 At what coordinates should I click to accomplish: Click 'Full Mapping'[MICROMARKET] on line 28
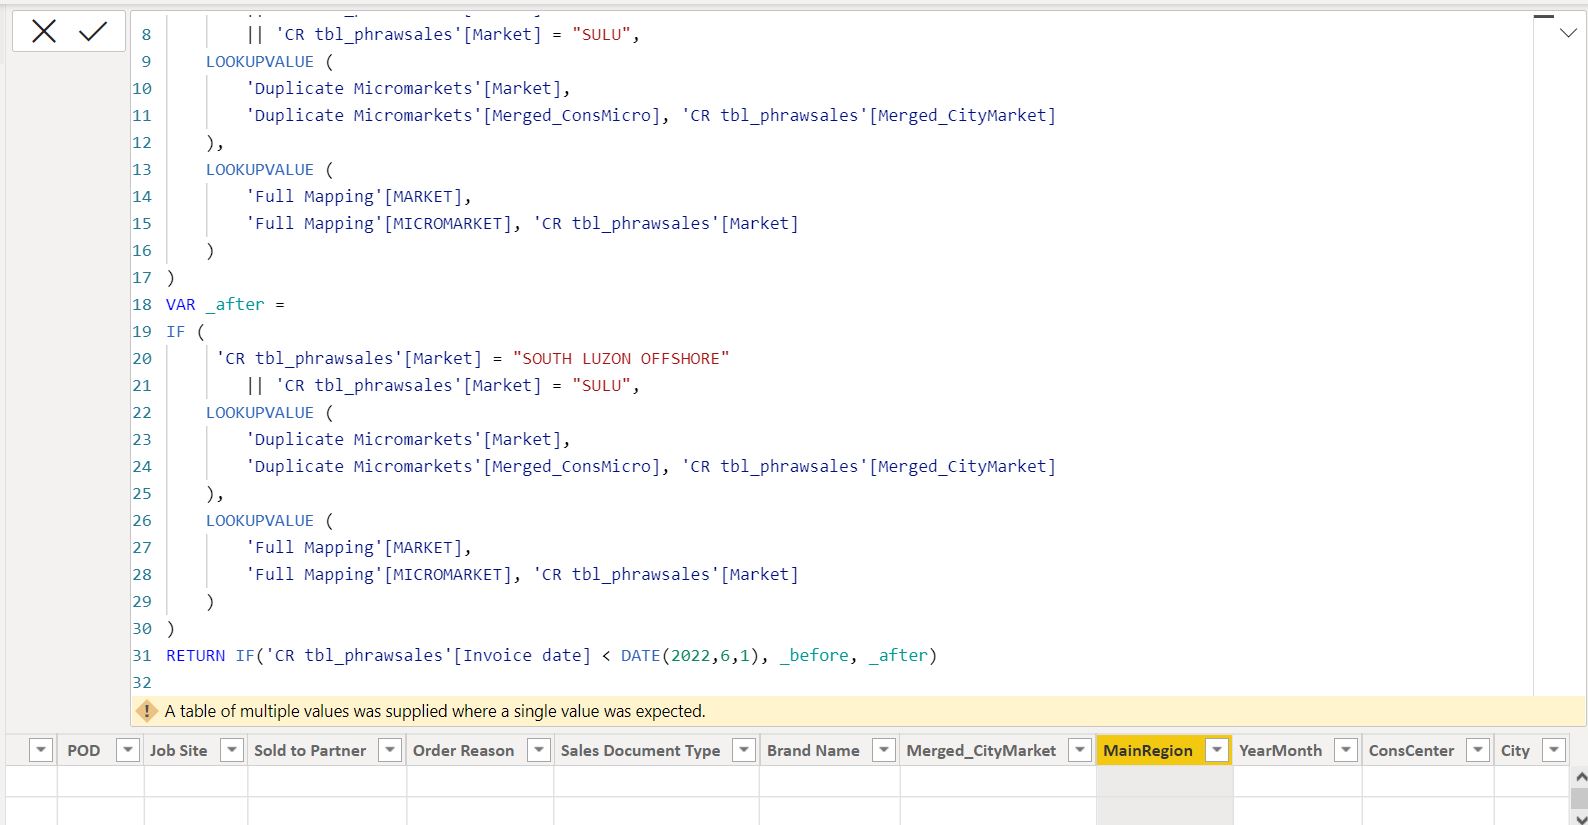click(379, 575)
